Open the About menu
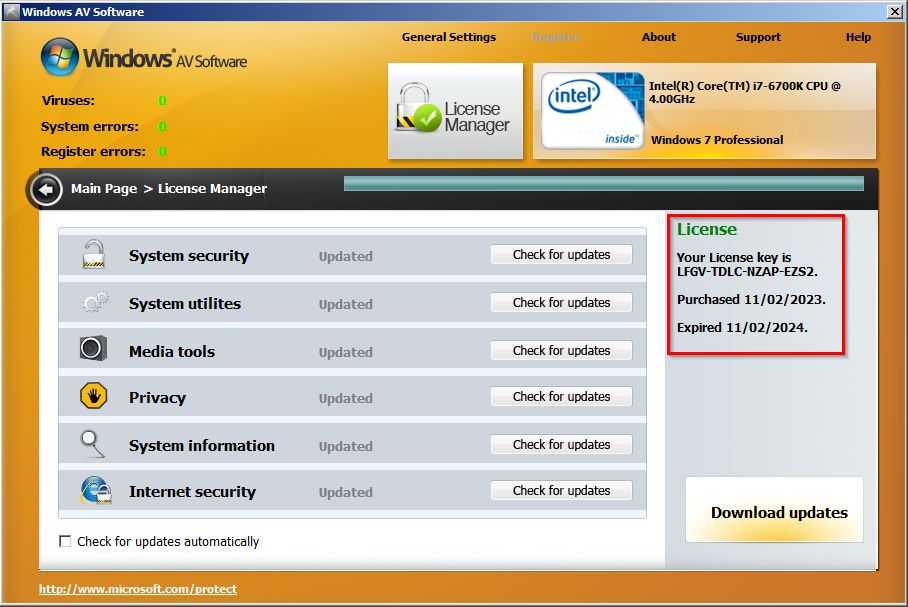 pyautogui.click(x=659, y=37)
